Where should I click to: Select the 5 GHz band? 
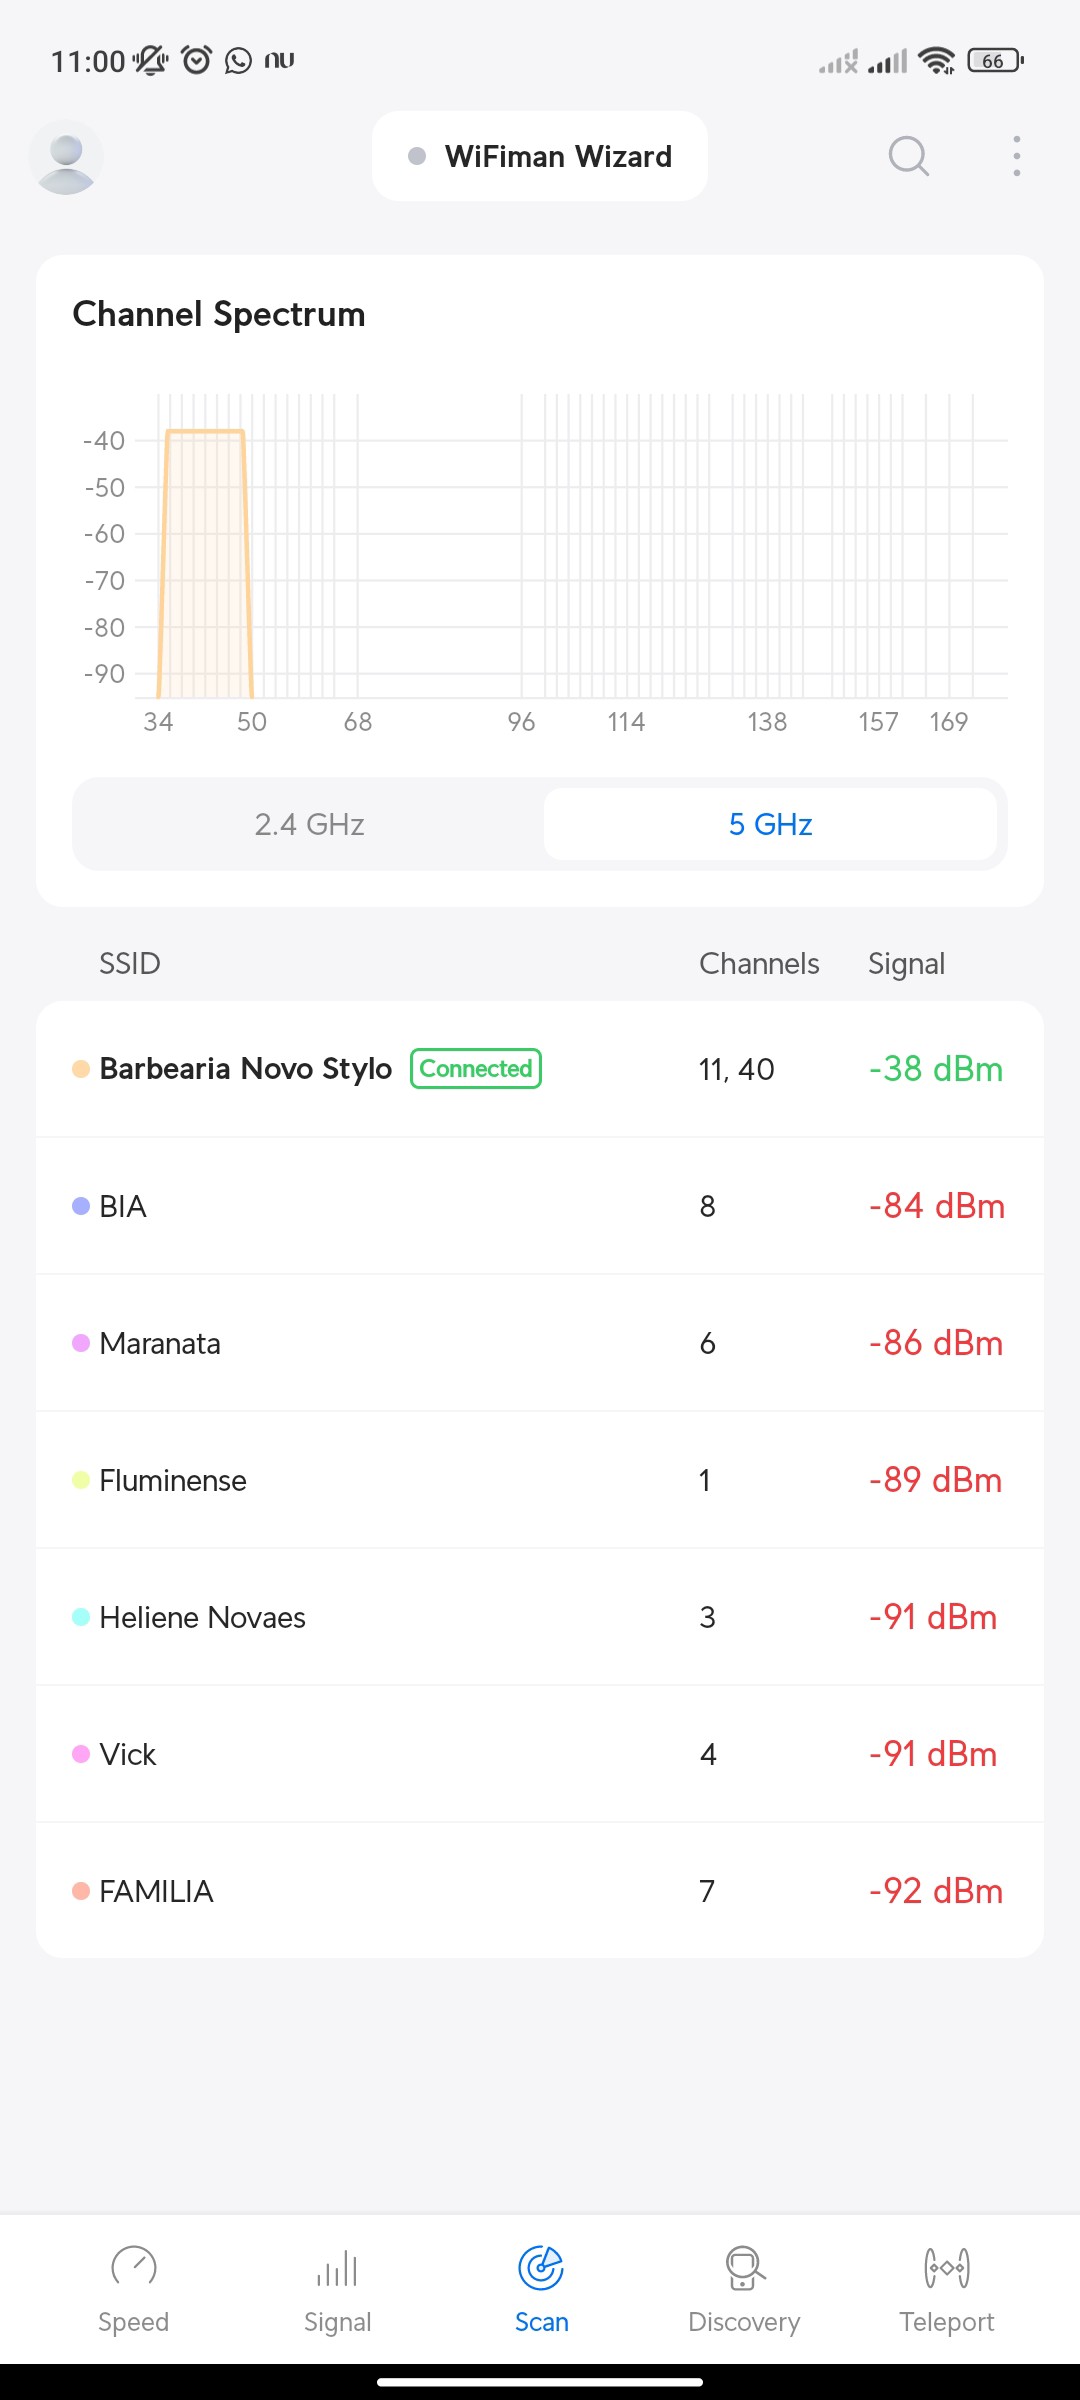click(770, 824)
